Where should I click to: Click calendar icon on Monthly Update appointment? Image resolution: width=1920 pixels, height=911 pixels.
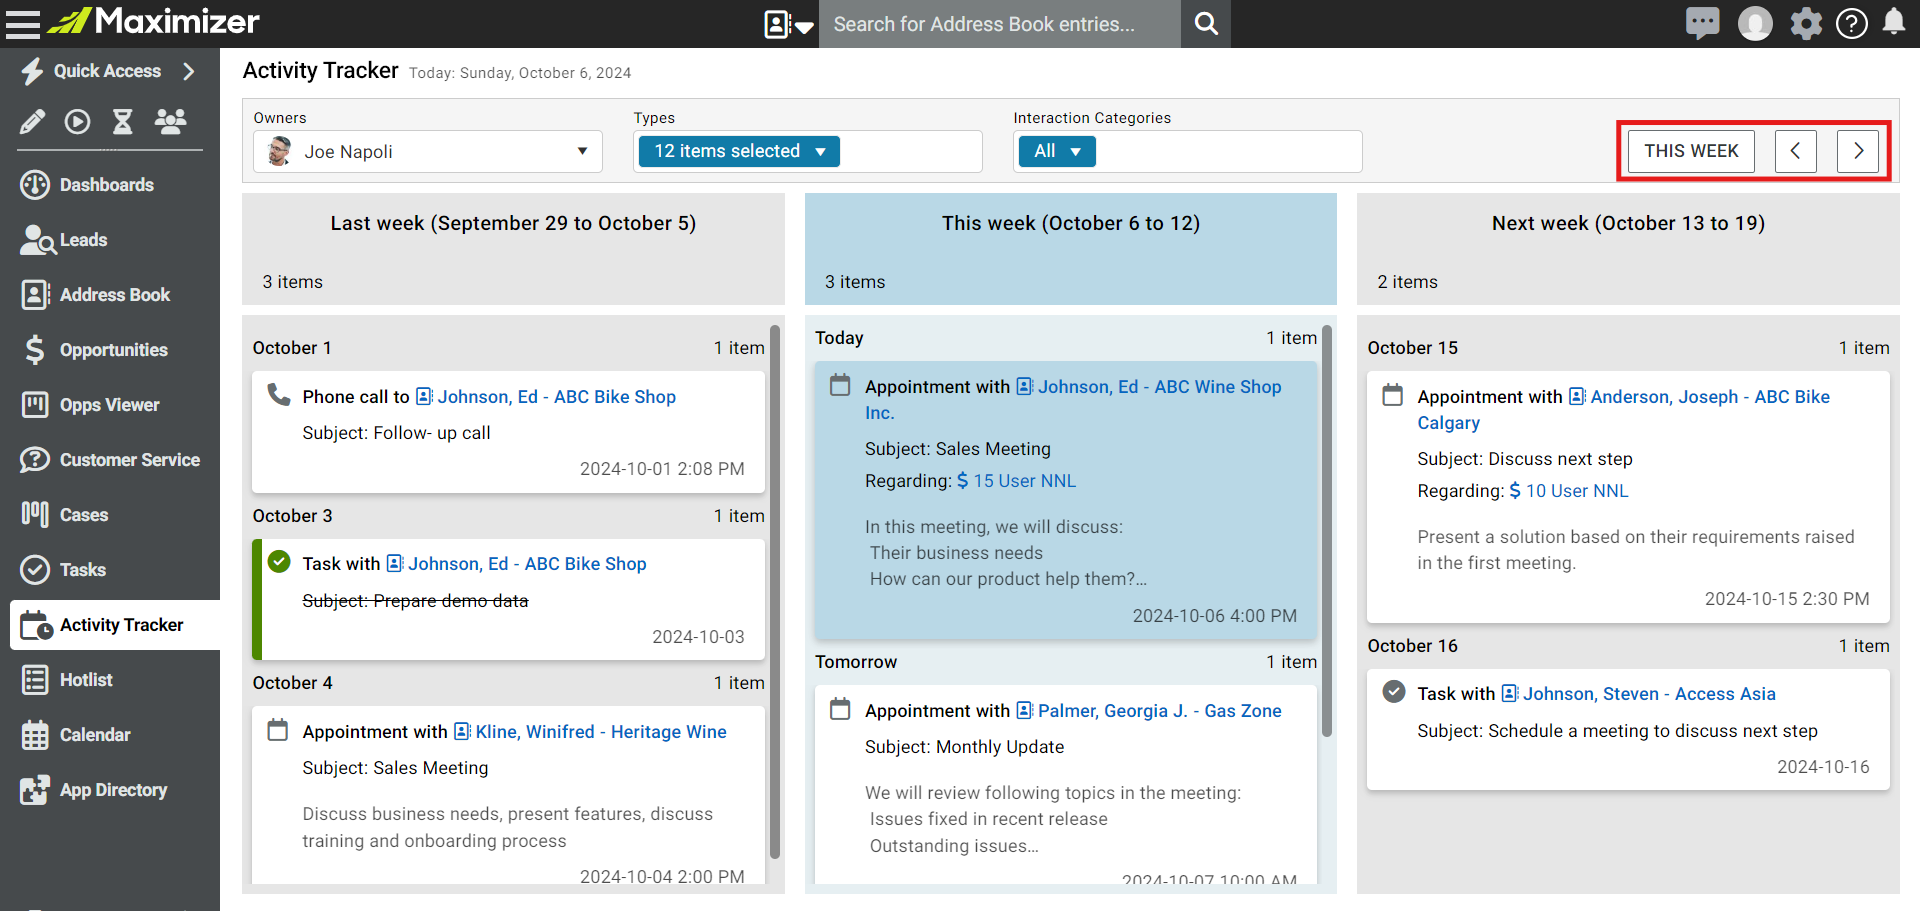click(840, 709)
